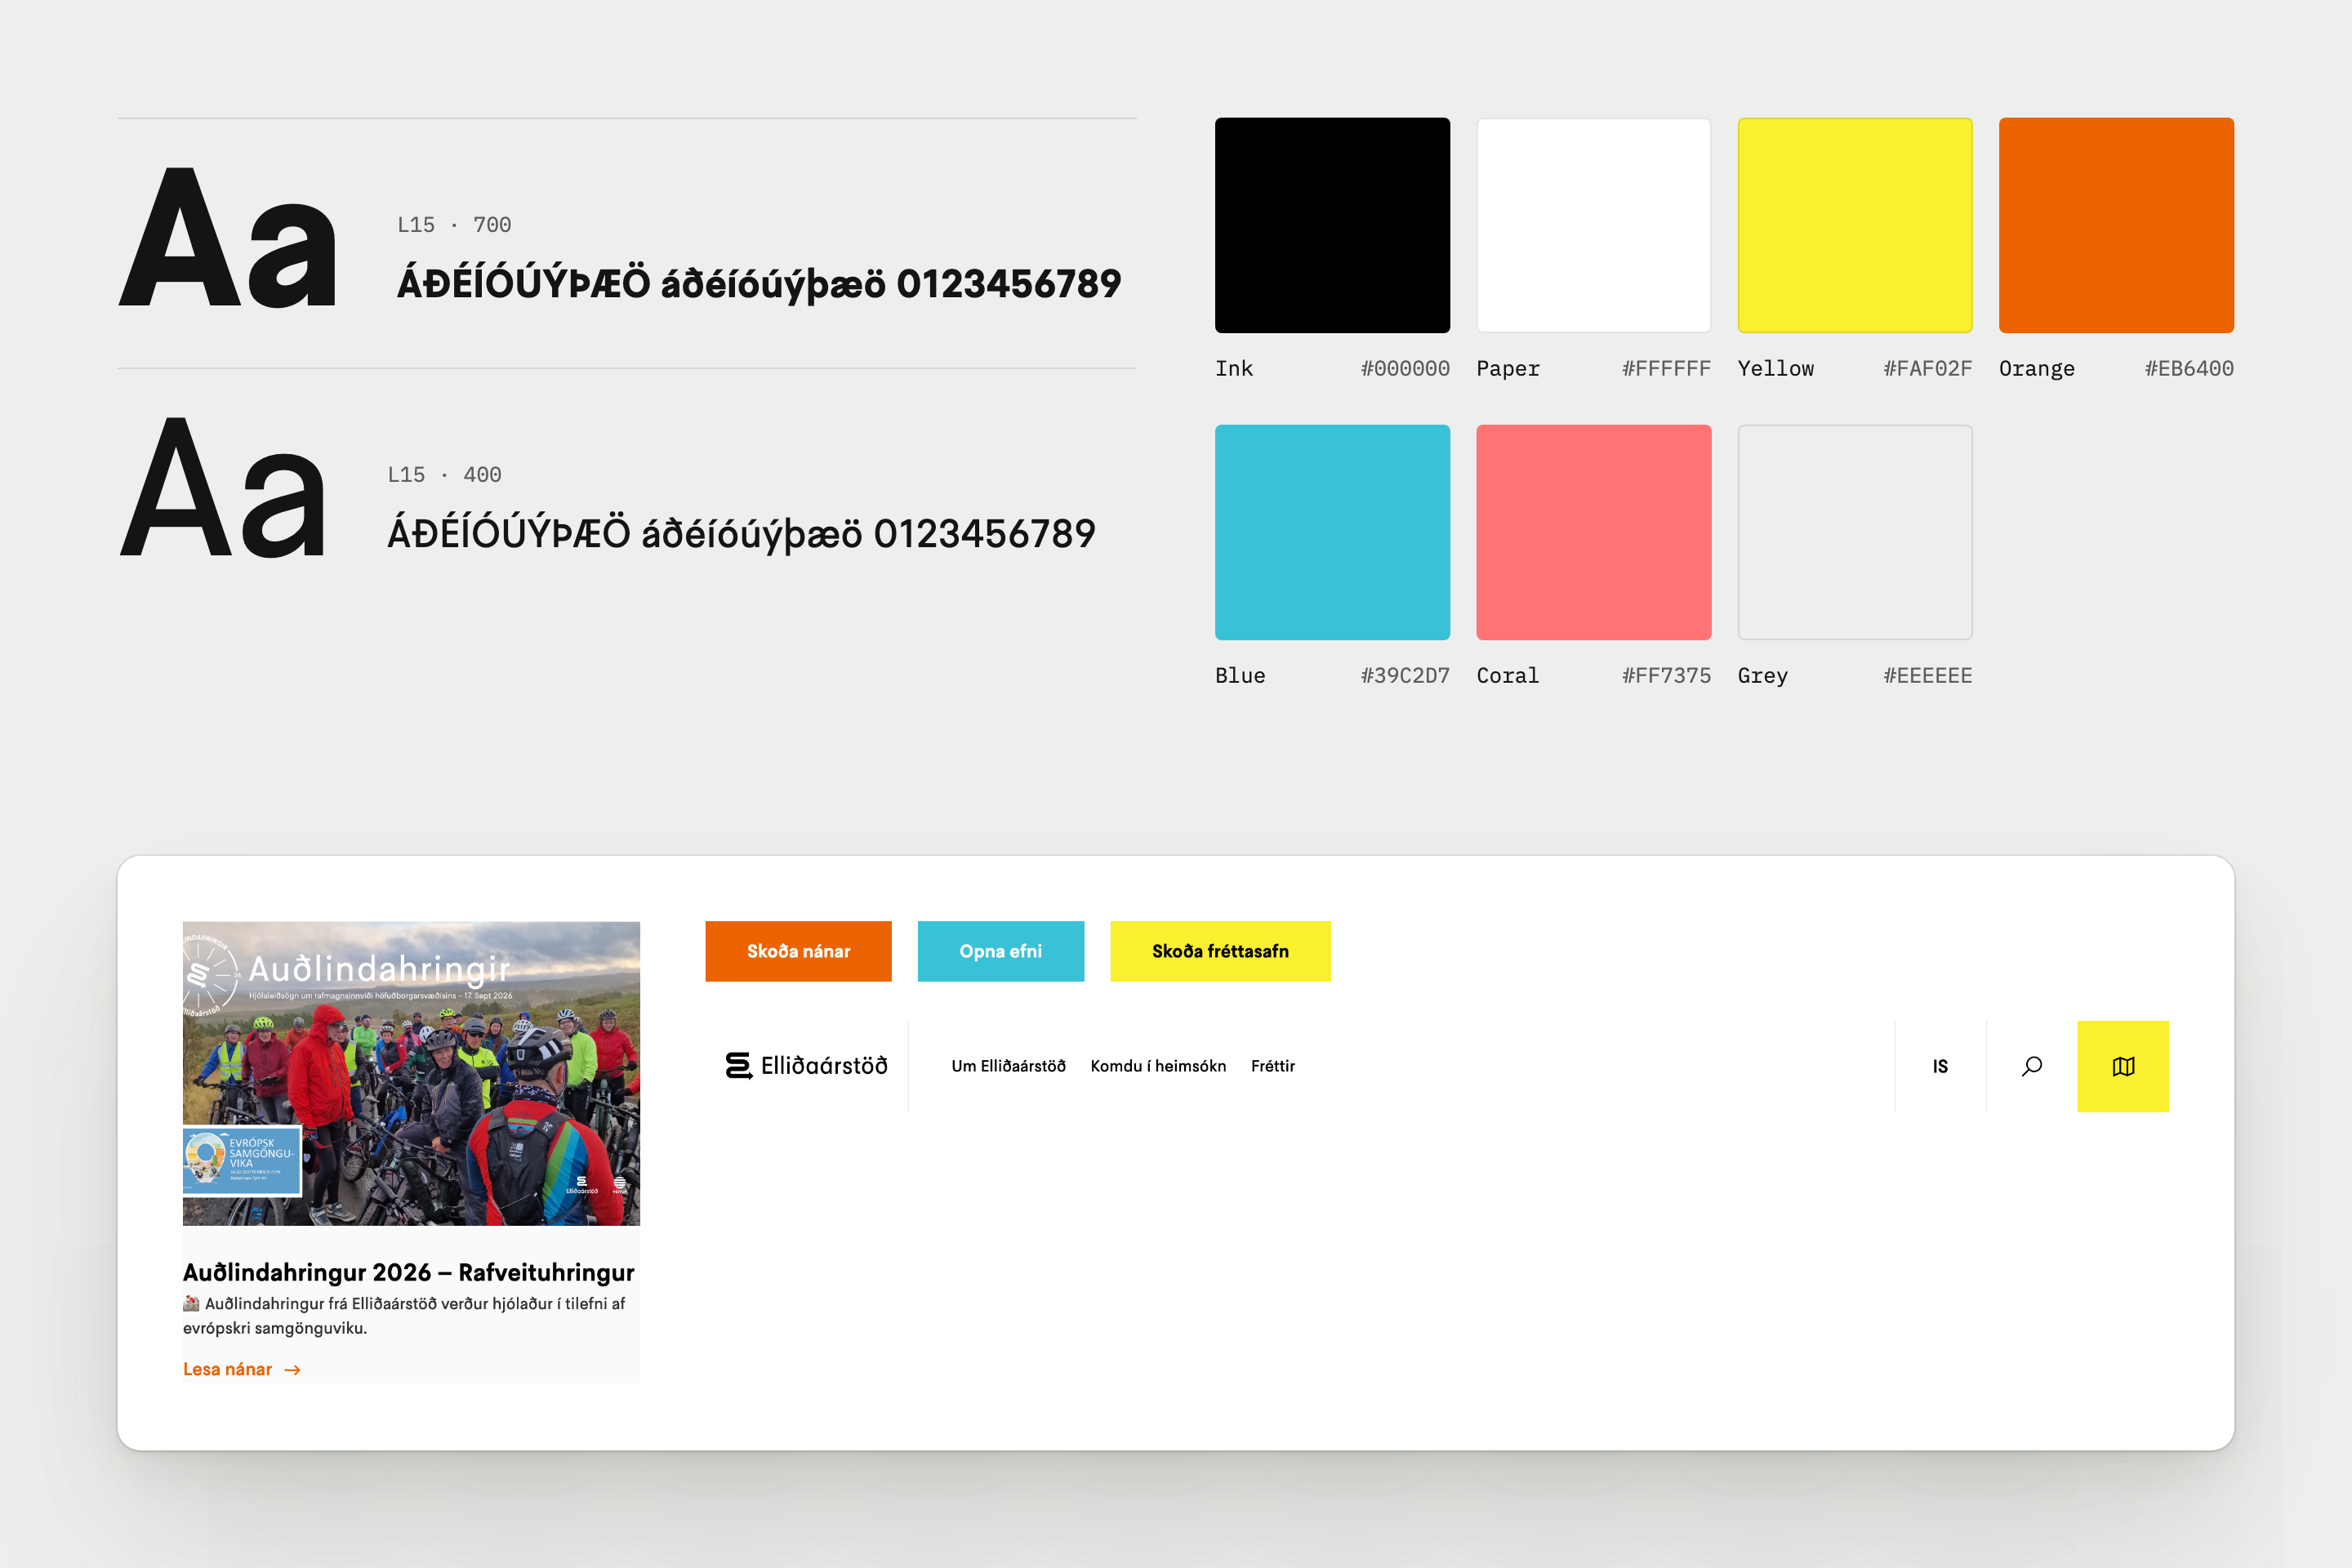Click the orange Skoða nánar button
Screen dimensions: 2352x1568
tap(798, 951)
